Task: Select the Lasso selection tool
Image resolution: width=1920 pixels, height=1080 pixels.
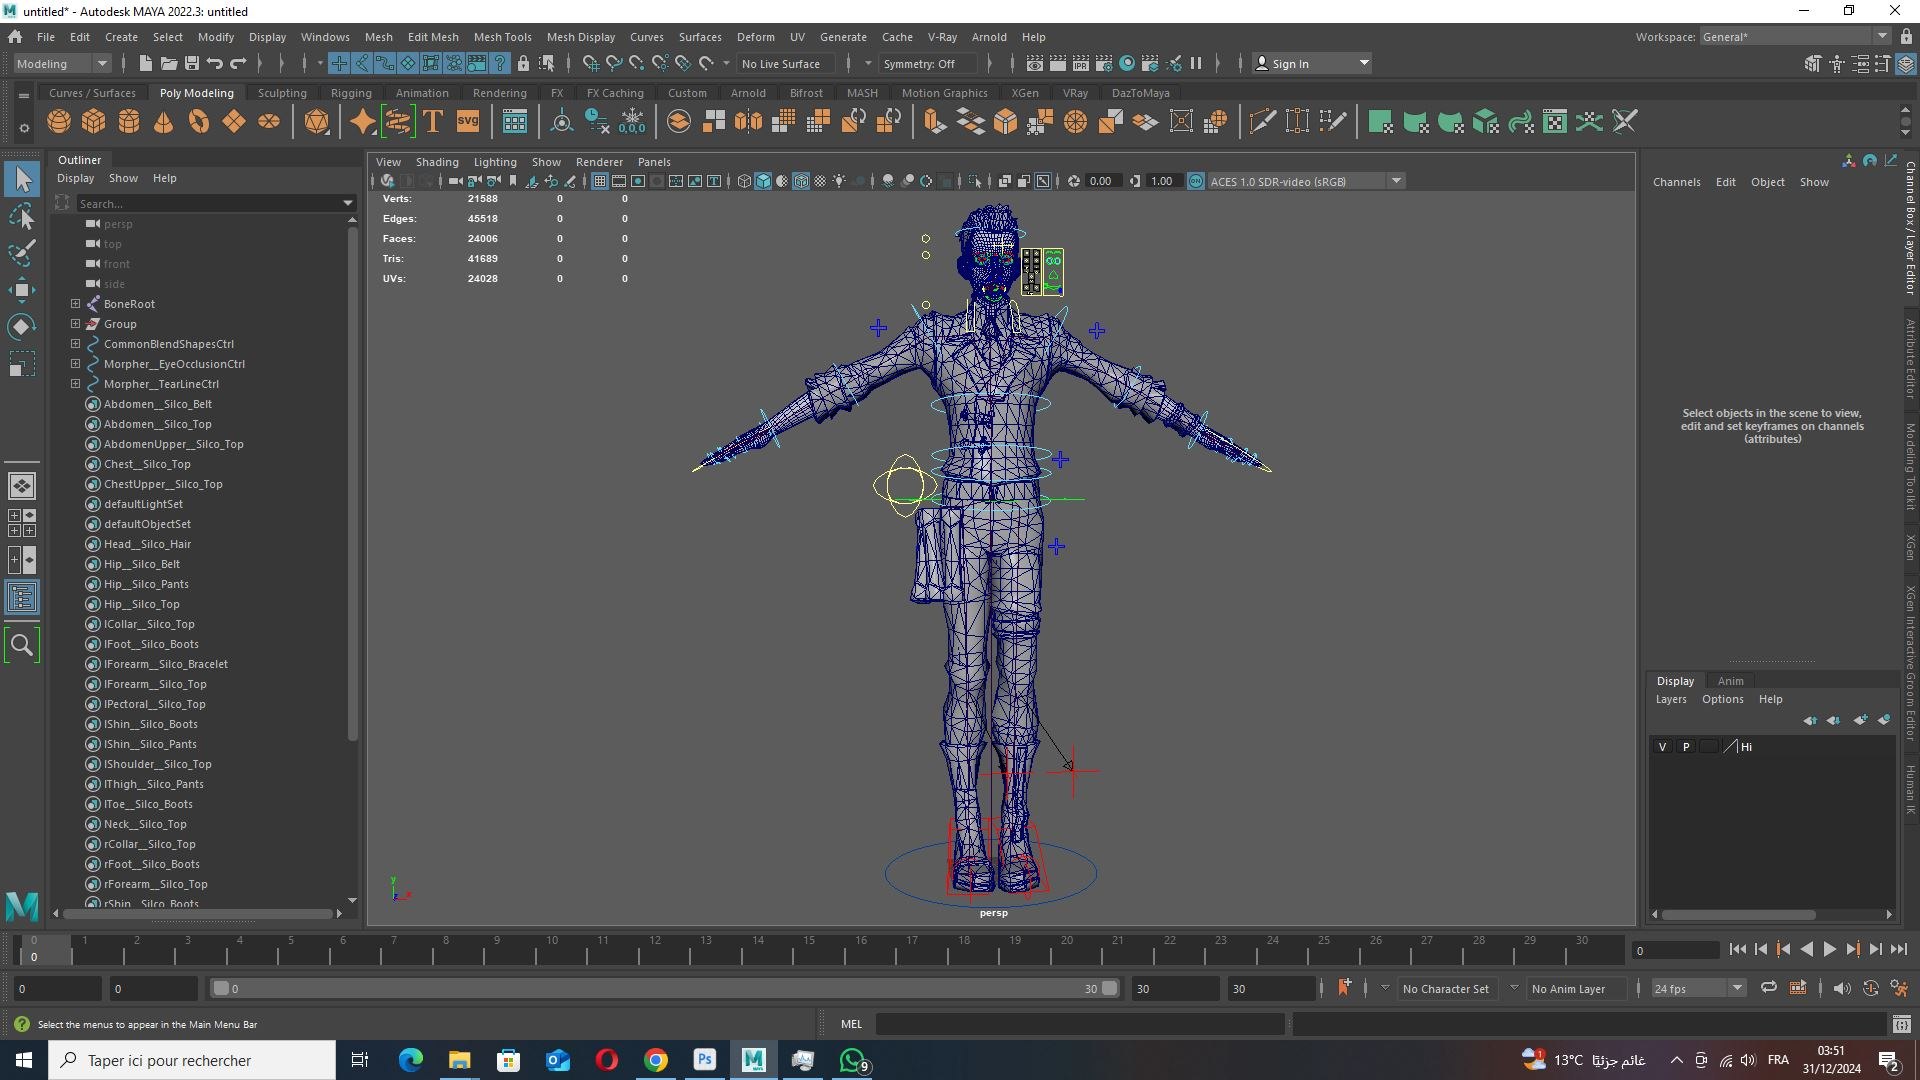Action: 21,216
